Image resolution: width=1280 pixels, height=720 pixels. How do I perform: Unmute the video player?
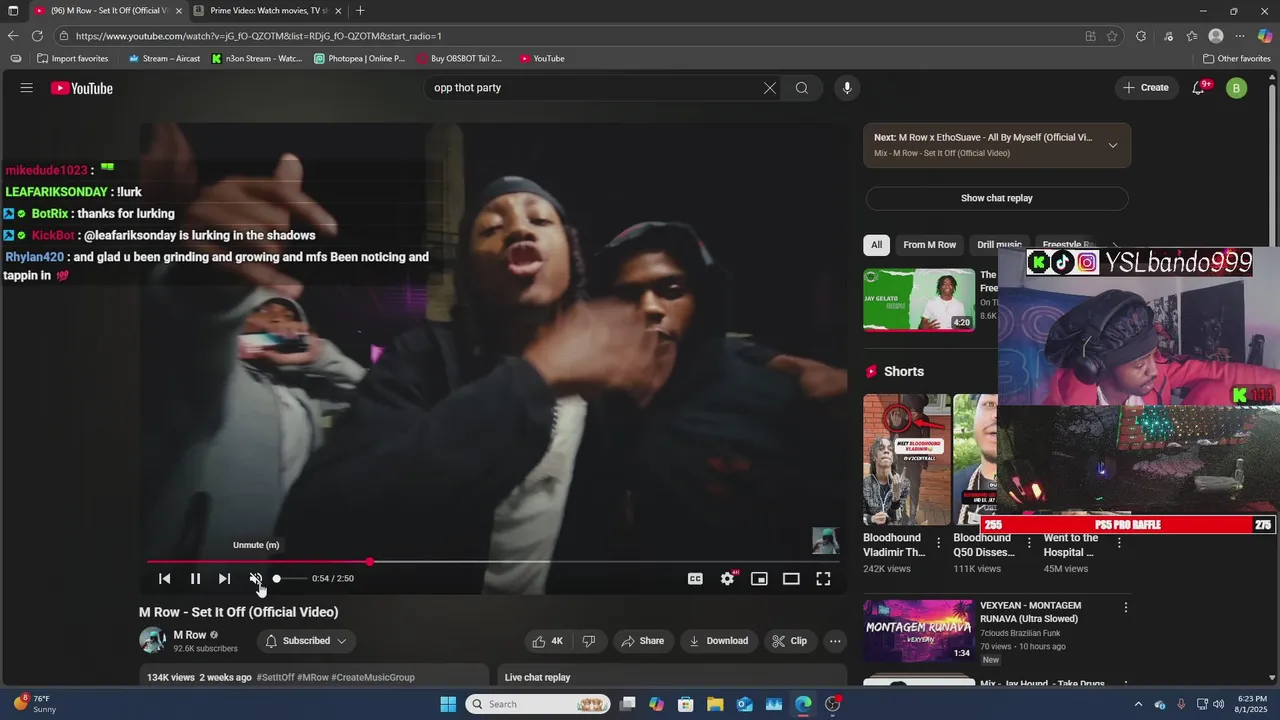tap(256, 579)
